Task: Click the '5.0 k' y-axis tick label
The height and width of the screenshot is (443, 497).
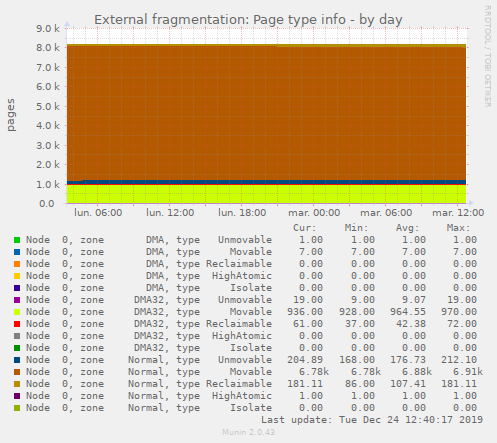Action: [48, 107]
